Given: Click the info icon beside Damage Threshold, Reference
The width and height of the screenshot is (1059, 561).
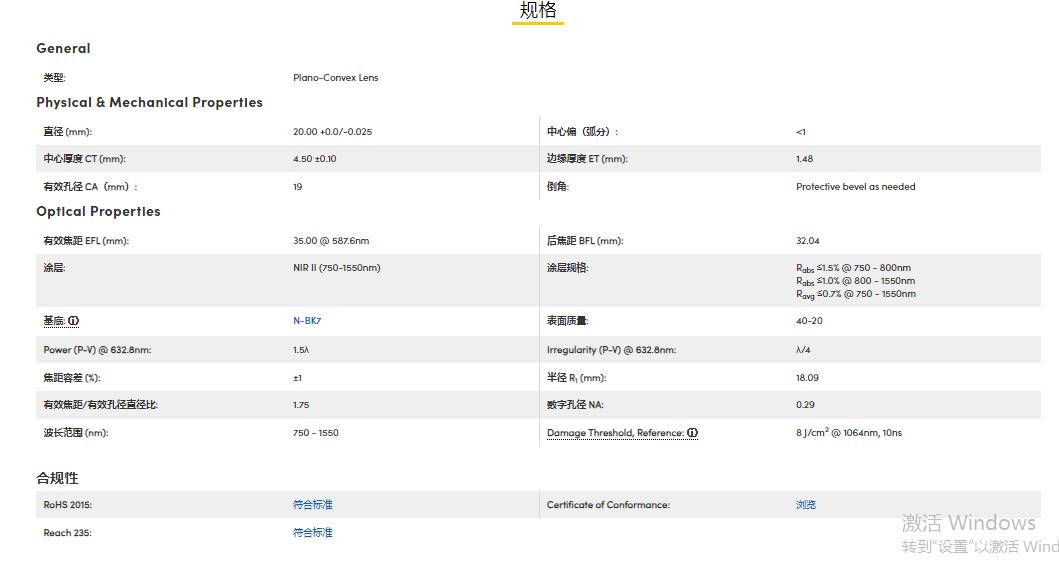Looking at the screenshot, I should click(x=692, y=433).
